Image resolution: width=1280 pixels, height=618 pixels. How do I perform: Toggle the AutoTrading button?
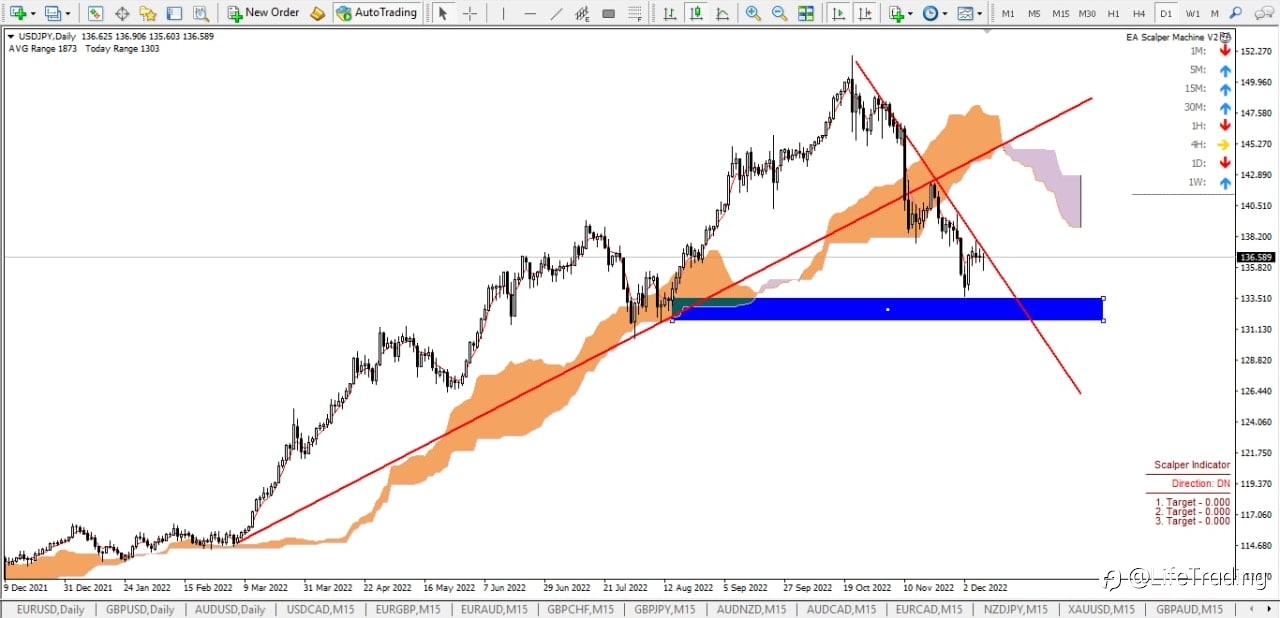(376, 13)
